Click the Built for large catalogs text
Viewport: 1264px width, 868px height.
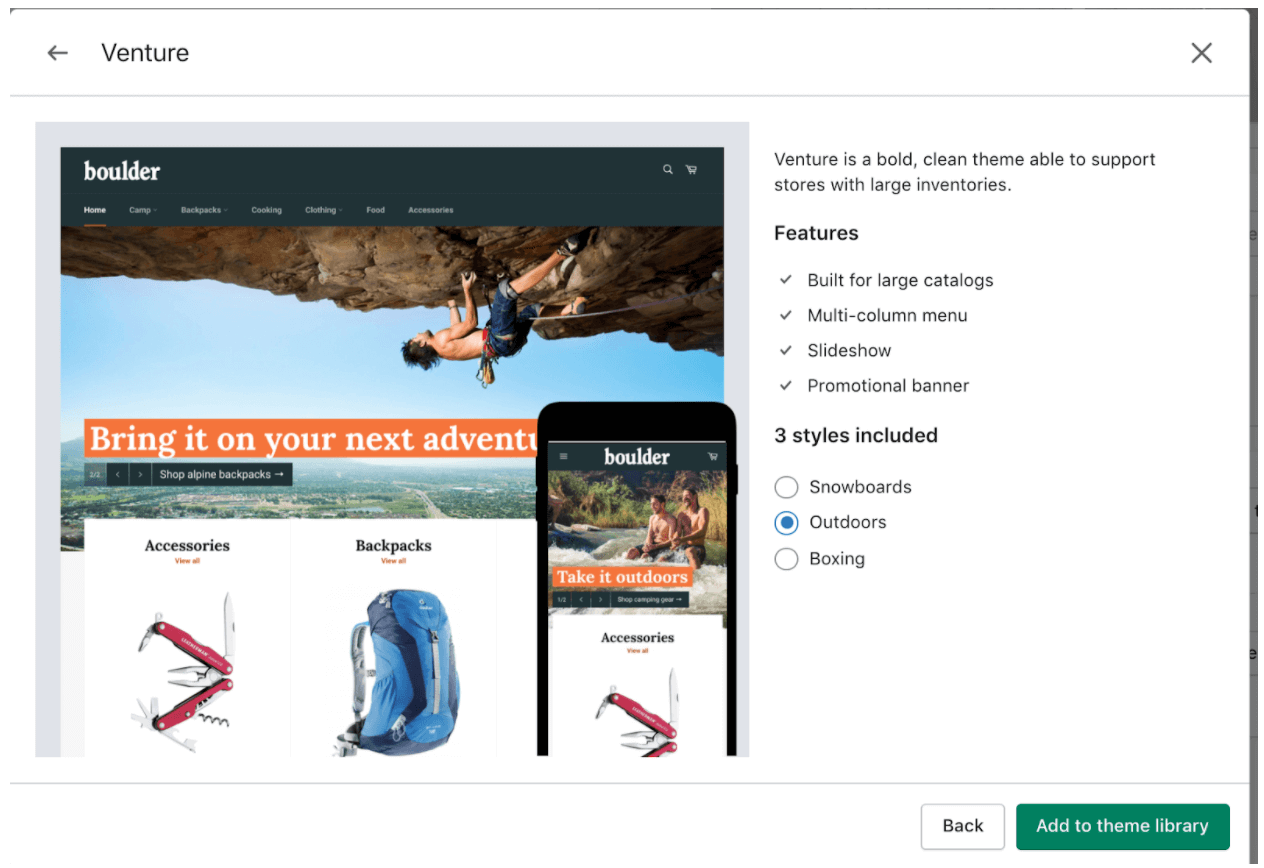click(x=901, y=280)
